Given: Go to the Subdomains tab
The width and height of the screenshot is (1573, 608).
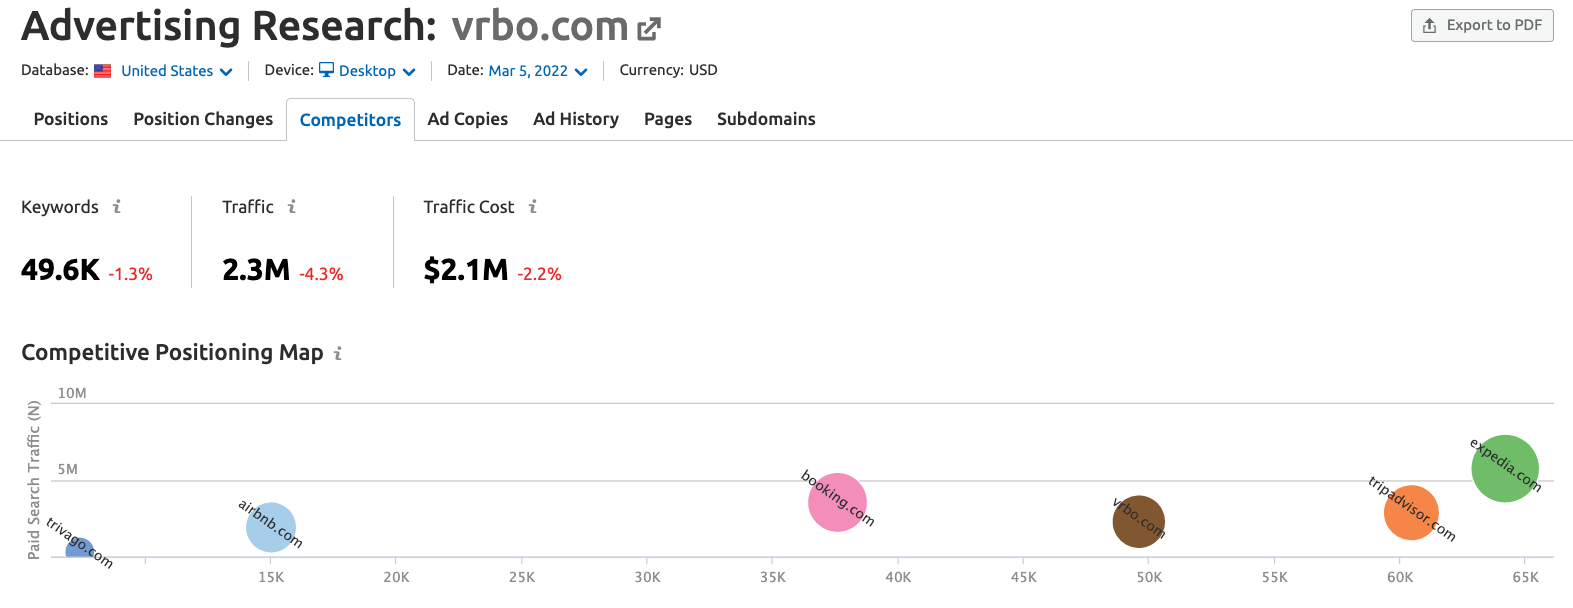Looking at the screenshot, I should (x=766, y=119).
